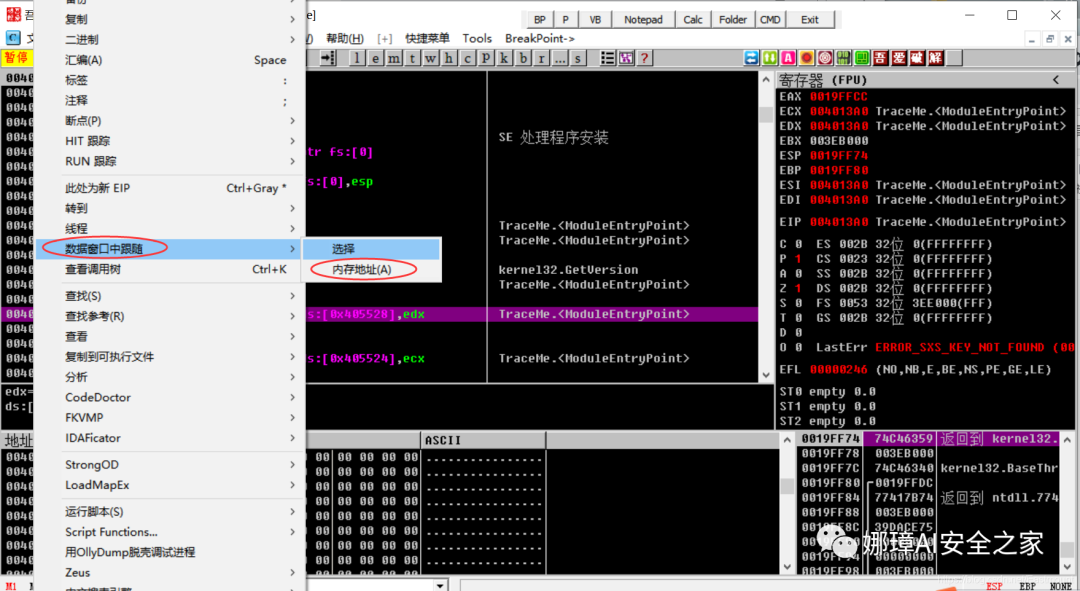
Task: Select stack row 0019FF74 返回到 kernel32
Action: pyautogui.click(x=928, y=439)
